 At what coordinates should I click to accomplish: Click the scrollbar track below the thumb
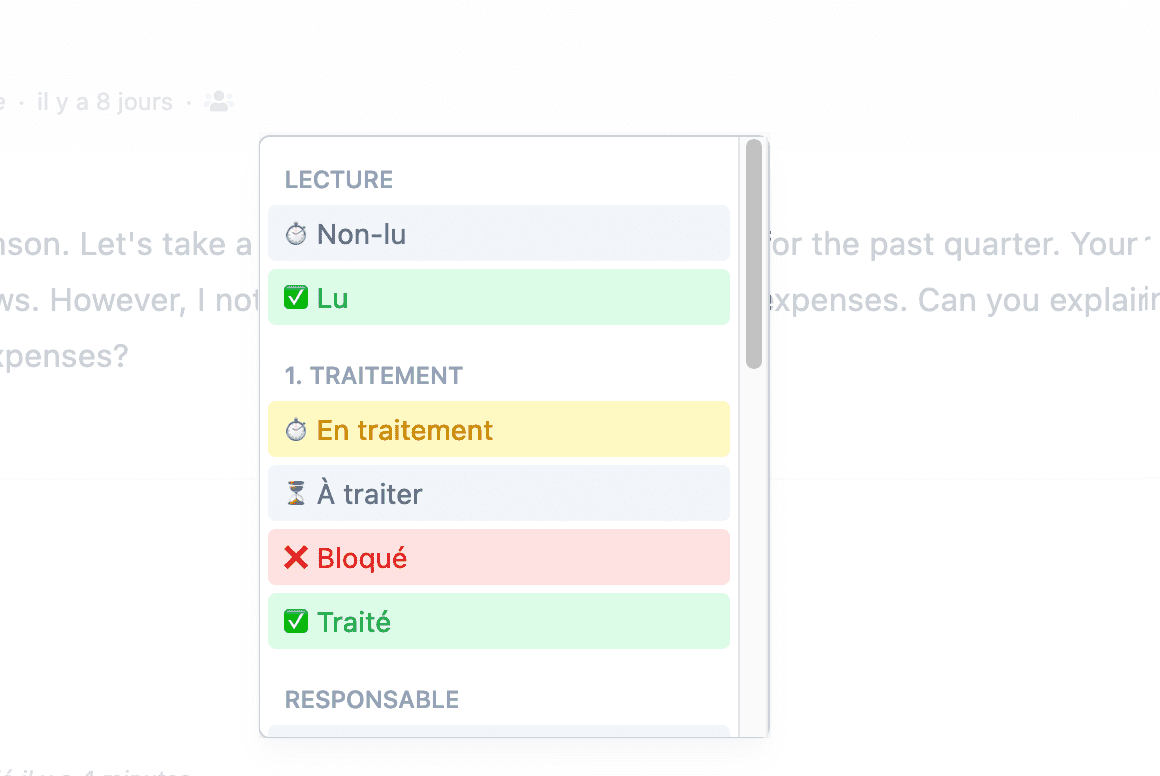click(x=754, y=551)
